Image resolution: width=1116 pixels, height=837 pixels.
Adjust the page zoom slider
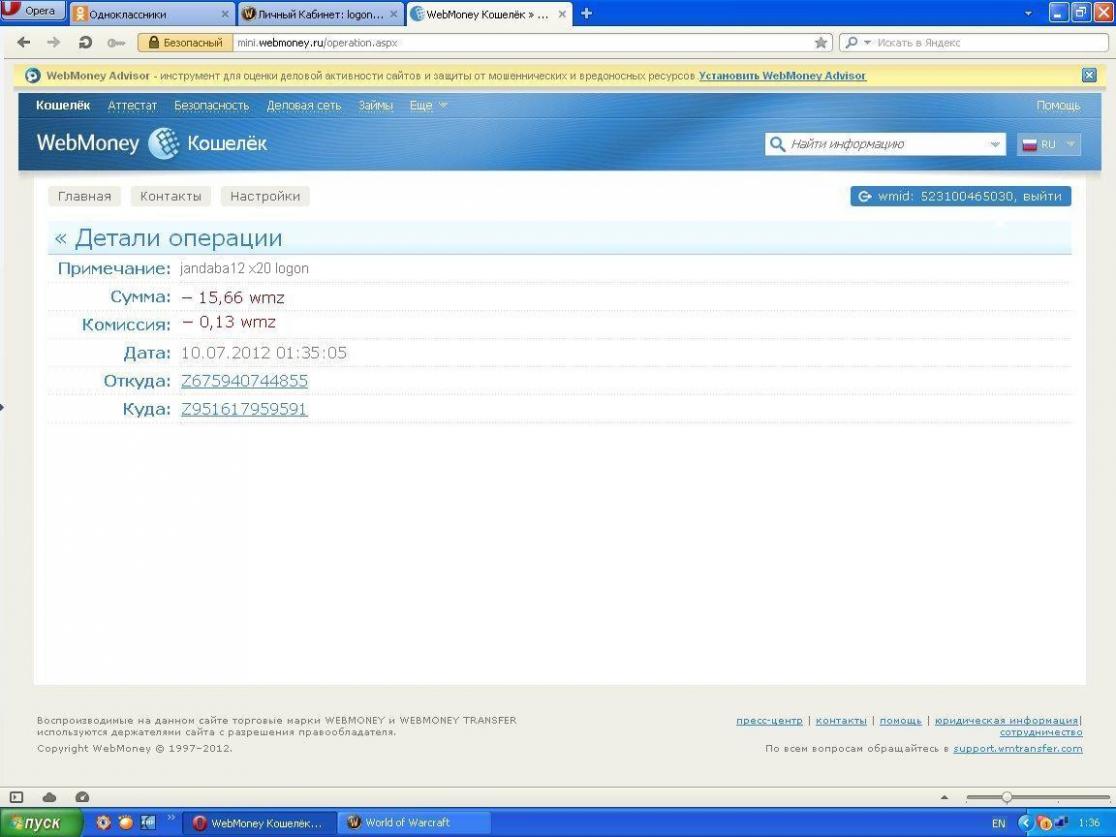(x=1007, y=797)
